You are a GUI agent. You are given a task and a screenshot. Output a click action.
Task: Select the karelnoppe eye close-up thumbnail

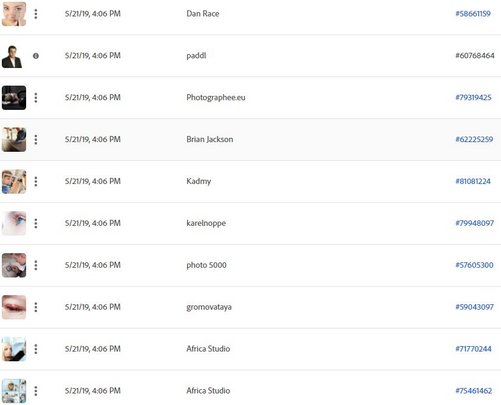coord(14,223)
